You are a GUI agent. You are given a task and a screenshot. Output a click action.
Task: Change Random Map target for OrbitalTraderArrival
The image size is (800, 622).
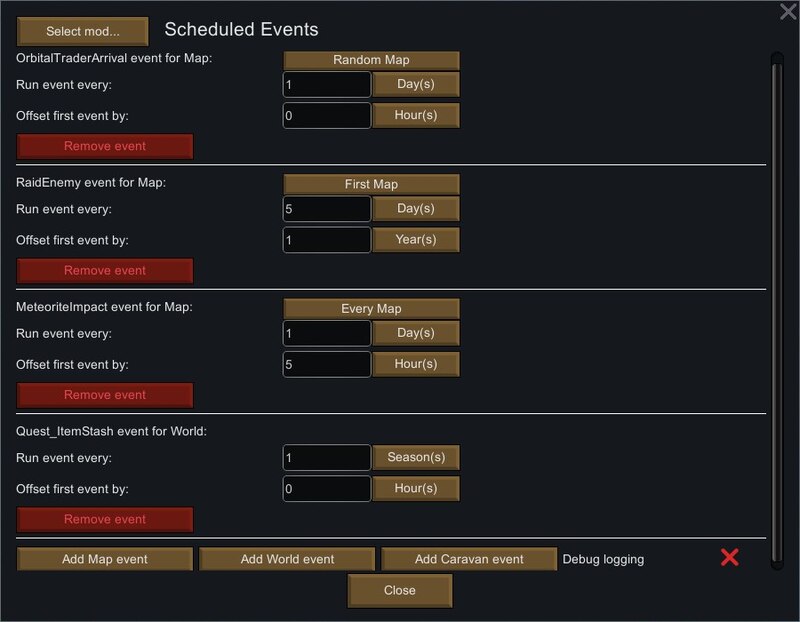point(371,60)
